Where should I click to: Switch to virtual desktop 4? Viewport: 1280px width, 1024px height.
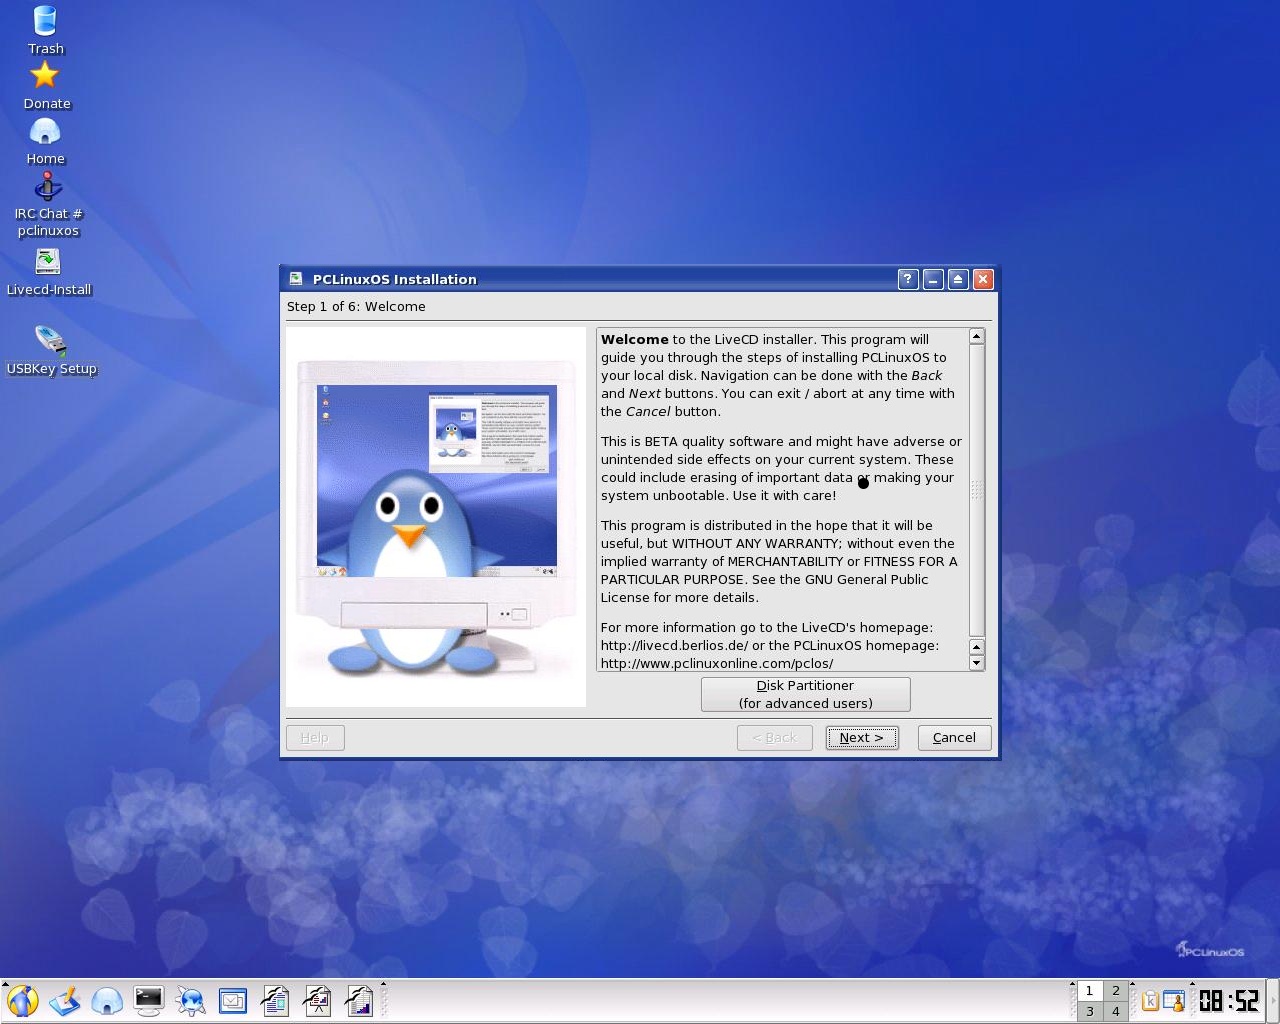(1116, 1011)
